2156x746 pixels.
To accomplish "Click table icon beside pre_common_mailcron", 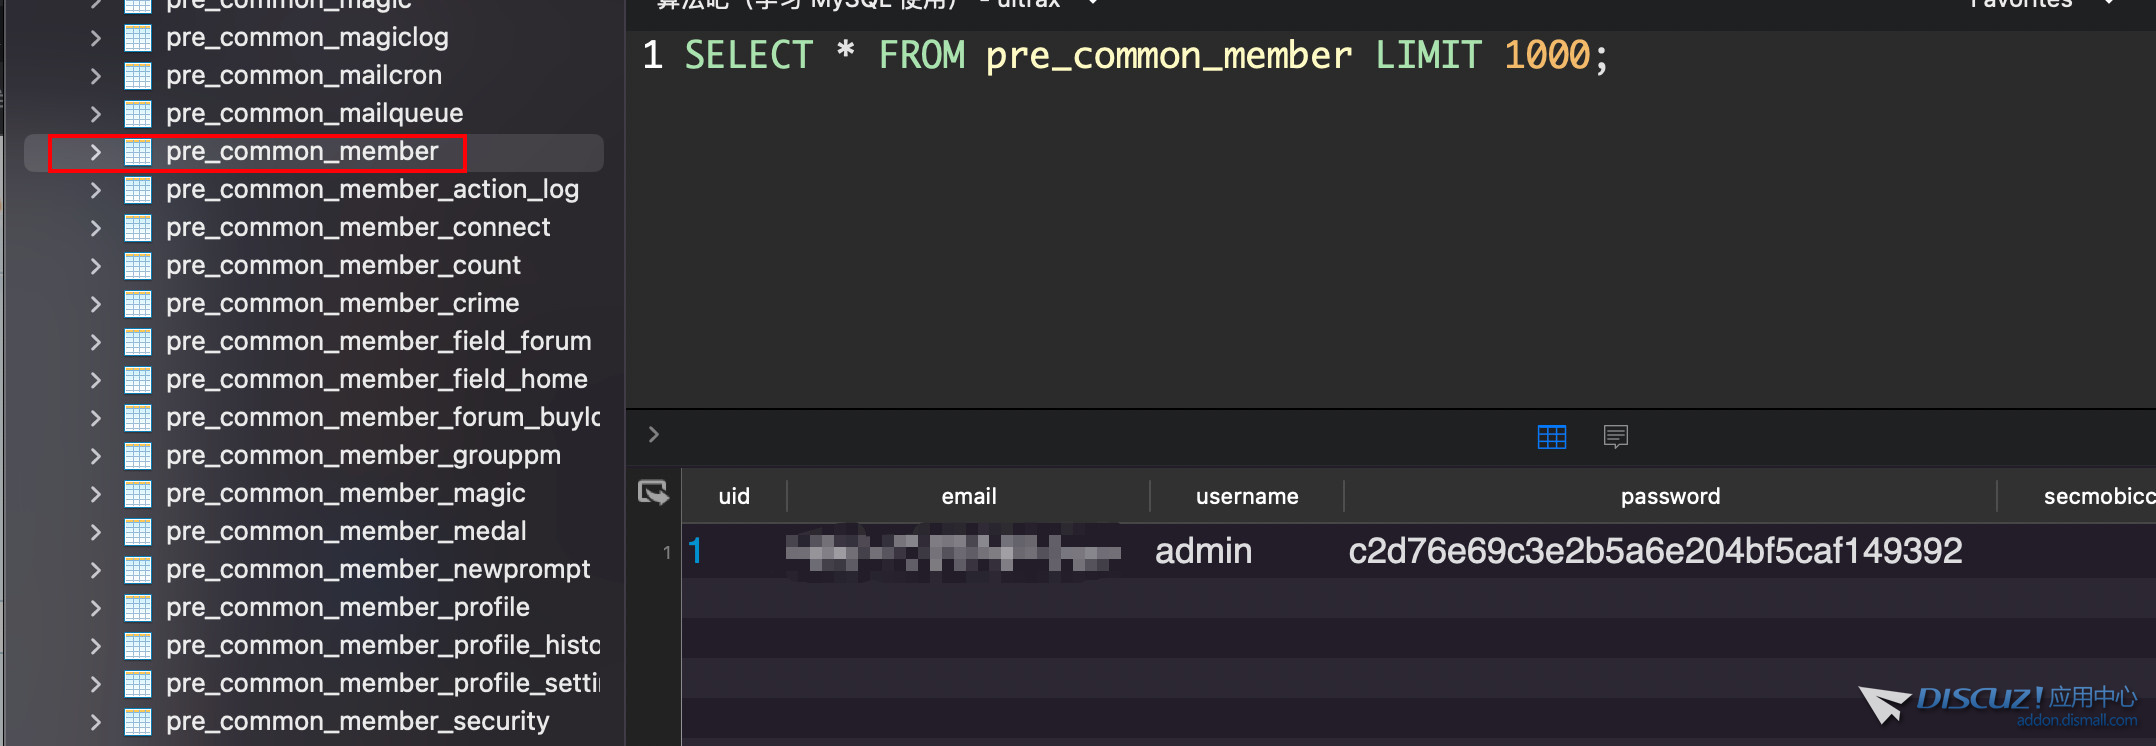I will [138, 76].
